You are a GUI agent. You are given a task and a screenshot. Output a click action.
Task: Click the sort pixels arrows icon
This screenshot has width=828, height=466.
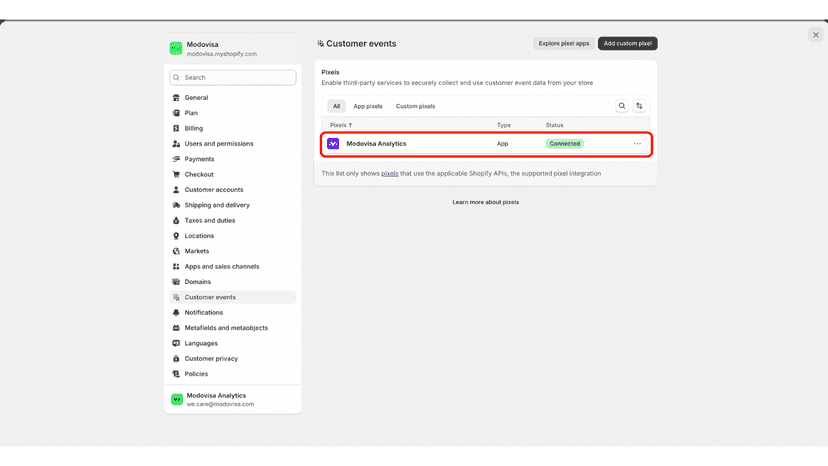coord(639,106)
